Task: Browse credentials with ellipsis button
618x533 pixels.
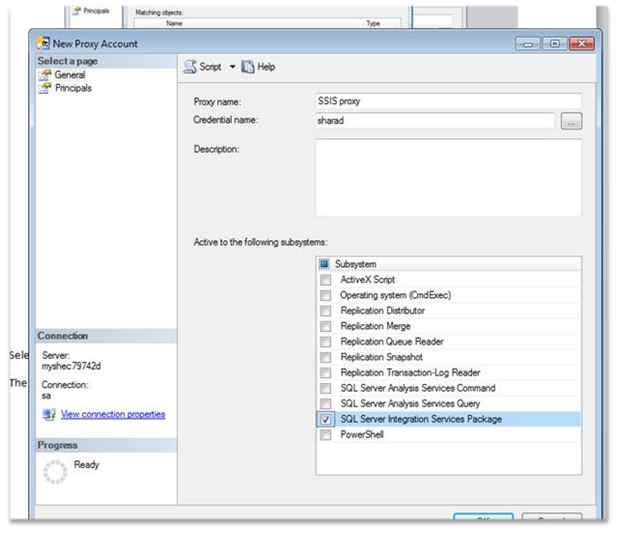Action: click(571, 121)
